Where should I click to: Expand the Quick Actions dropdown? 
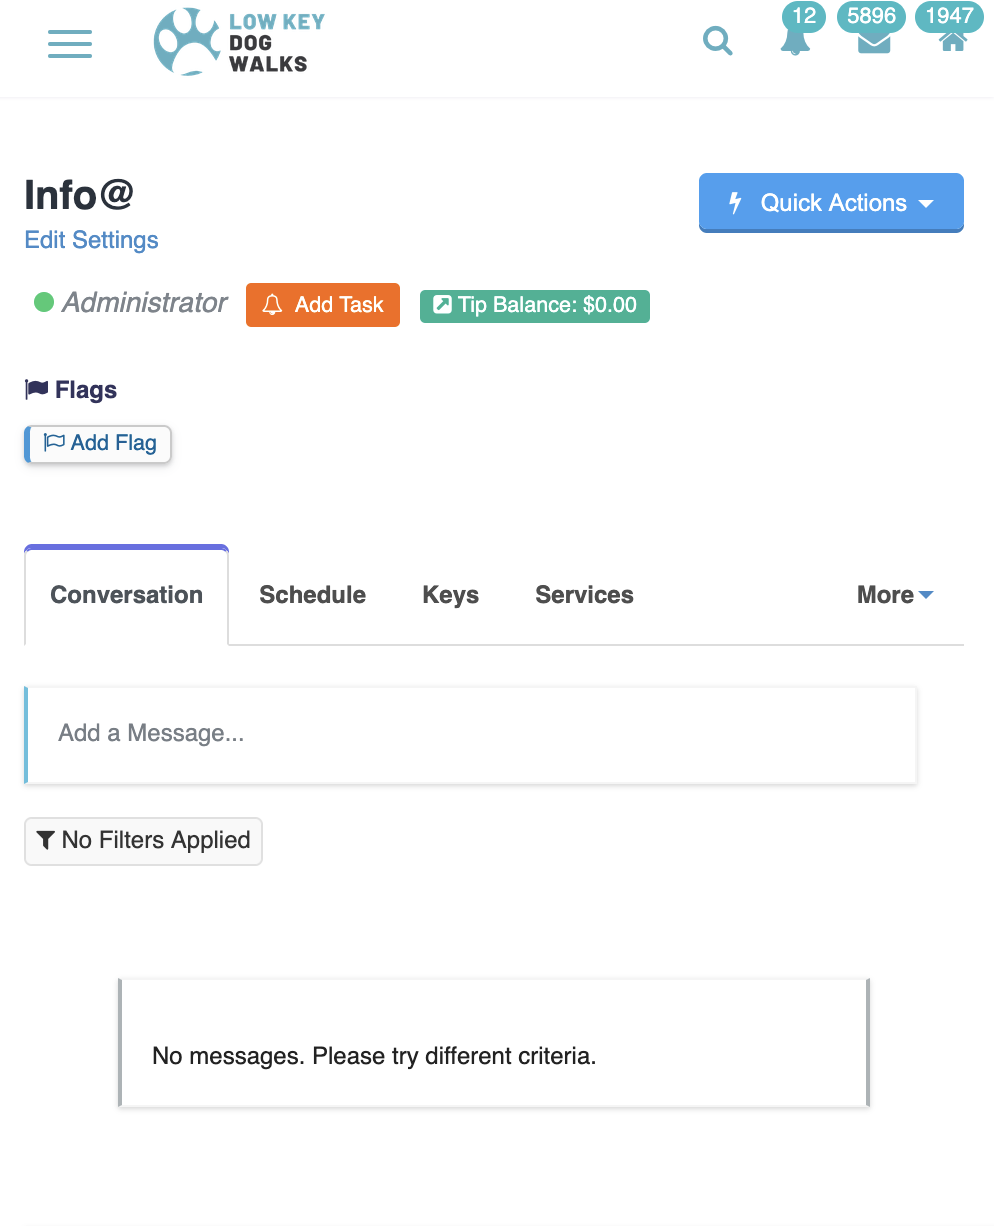point(831,203)
